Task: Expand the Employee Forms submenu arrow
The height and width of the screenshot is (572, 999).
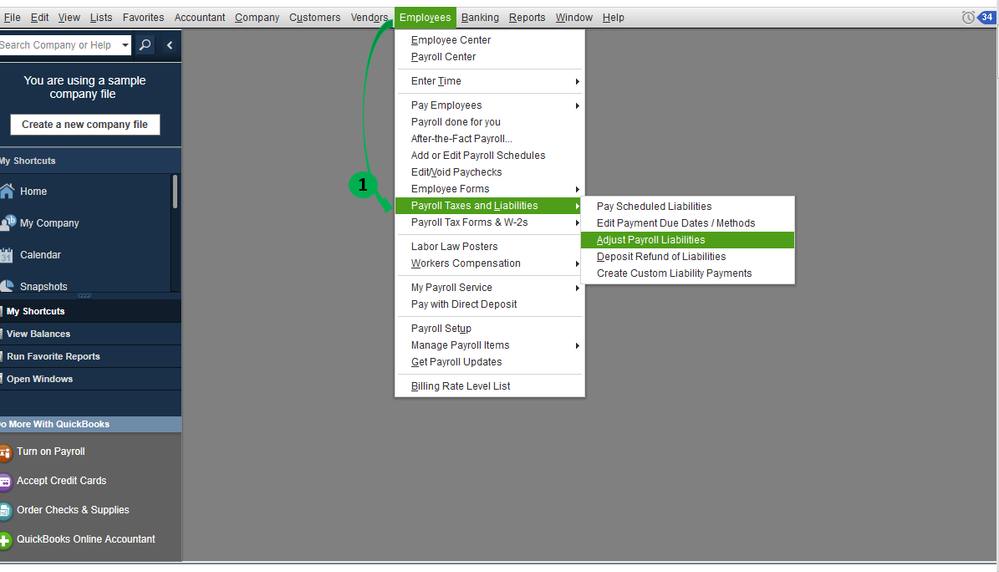Action: click(x=577, y=189)
